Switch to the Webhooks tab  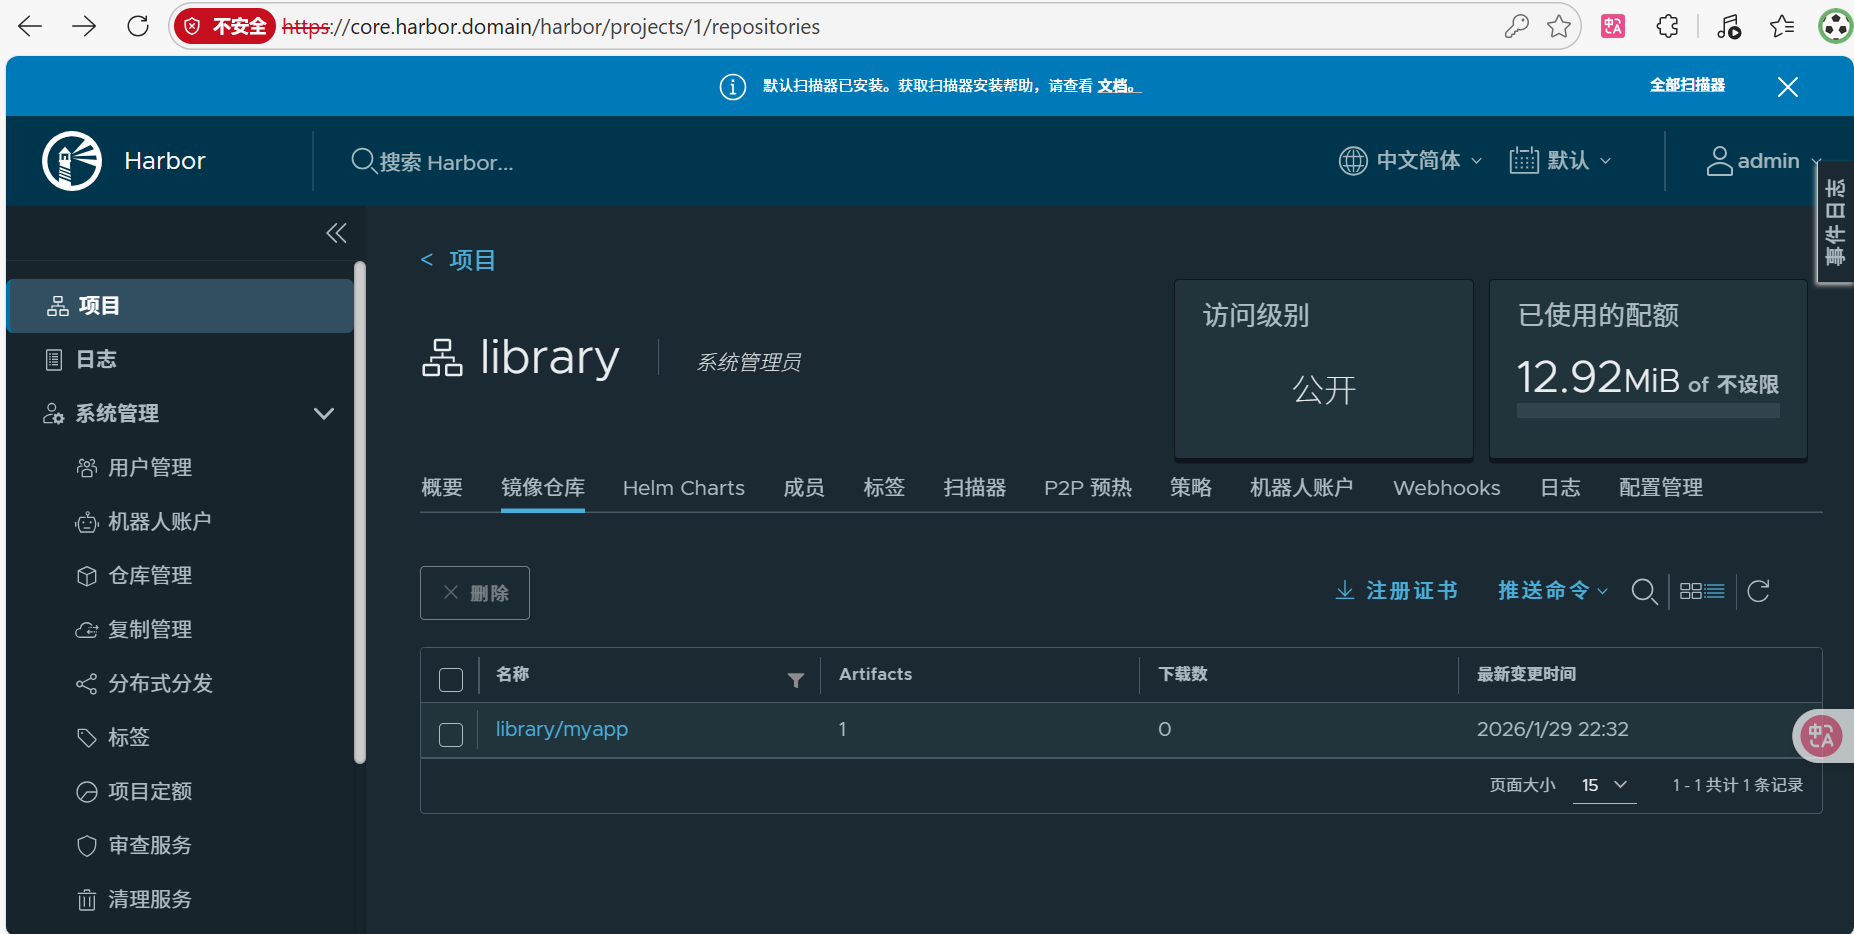pyautogui.click(x=1447, y=488)
